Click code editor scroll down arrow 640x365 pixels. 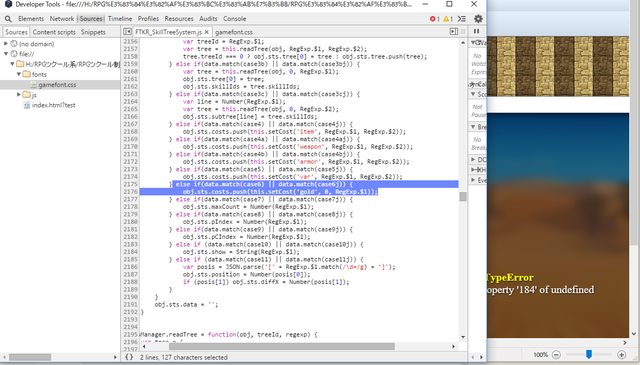click(462, 337)
